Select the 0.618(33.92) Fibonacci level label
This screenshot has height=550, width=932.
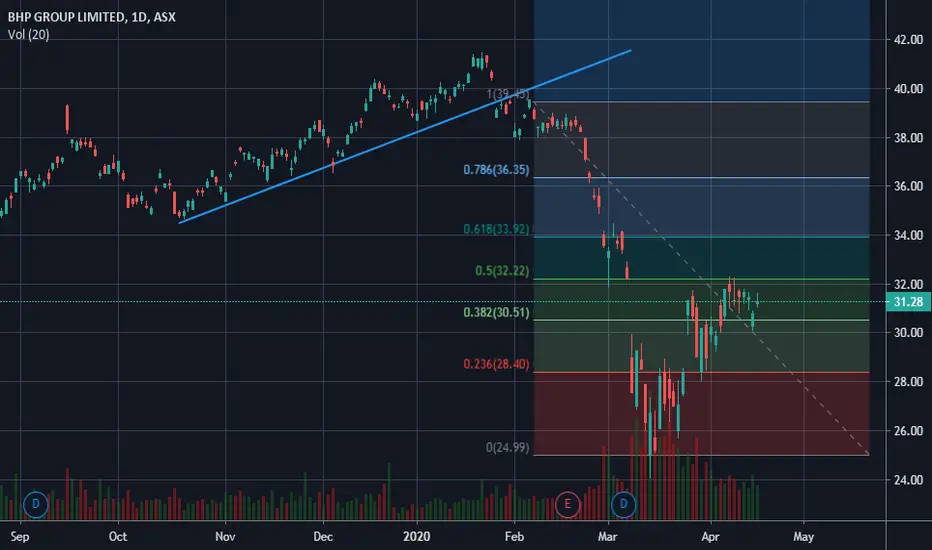496,229
